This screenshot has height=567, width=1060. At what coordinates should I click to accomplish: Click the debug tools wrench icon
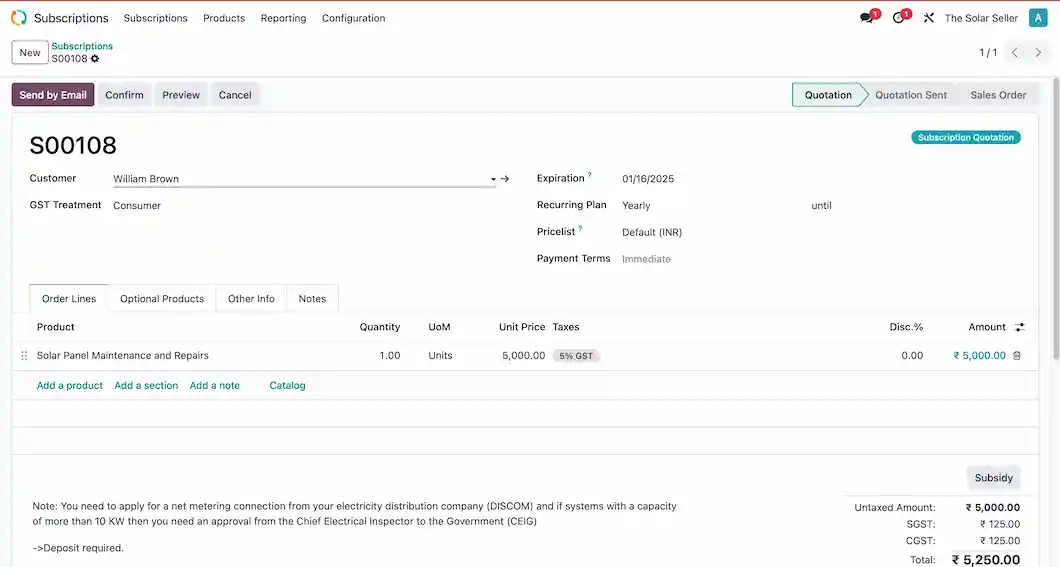point(928,18)
